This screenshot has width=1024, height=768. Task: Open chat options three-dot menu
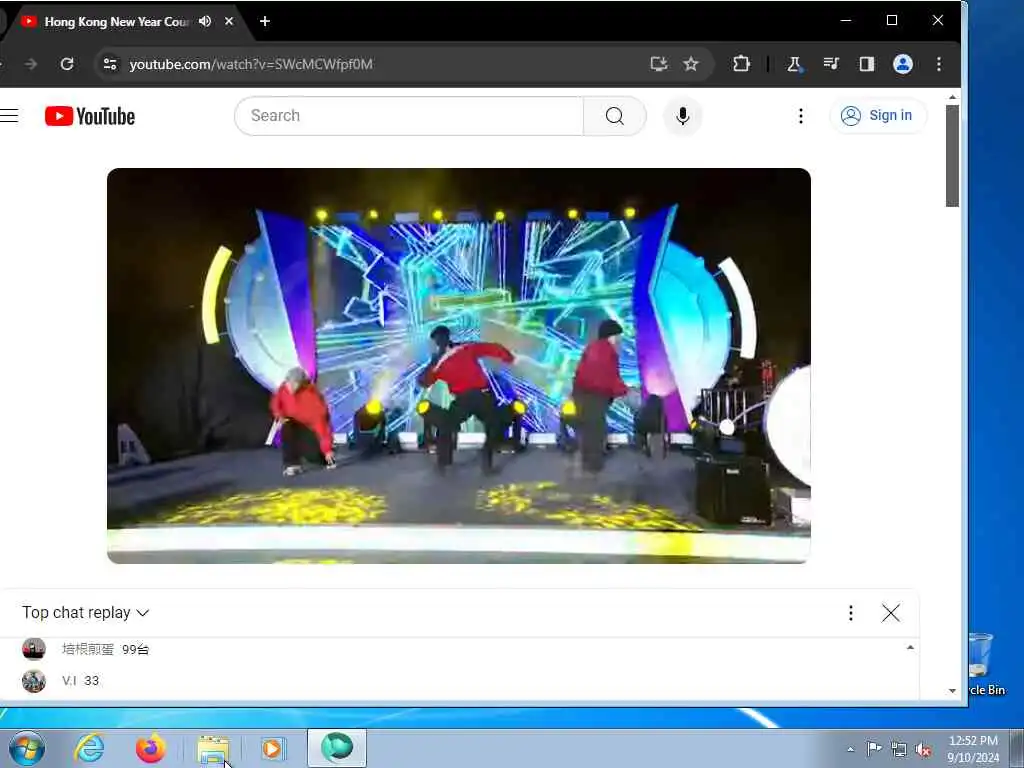850,613
